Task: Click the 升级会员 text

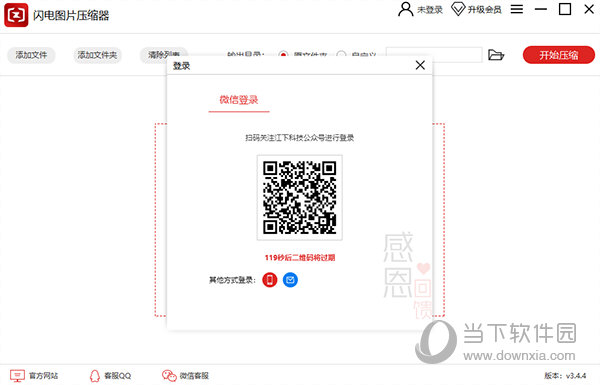Action: [484, 10]
